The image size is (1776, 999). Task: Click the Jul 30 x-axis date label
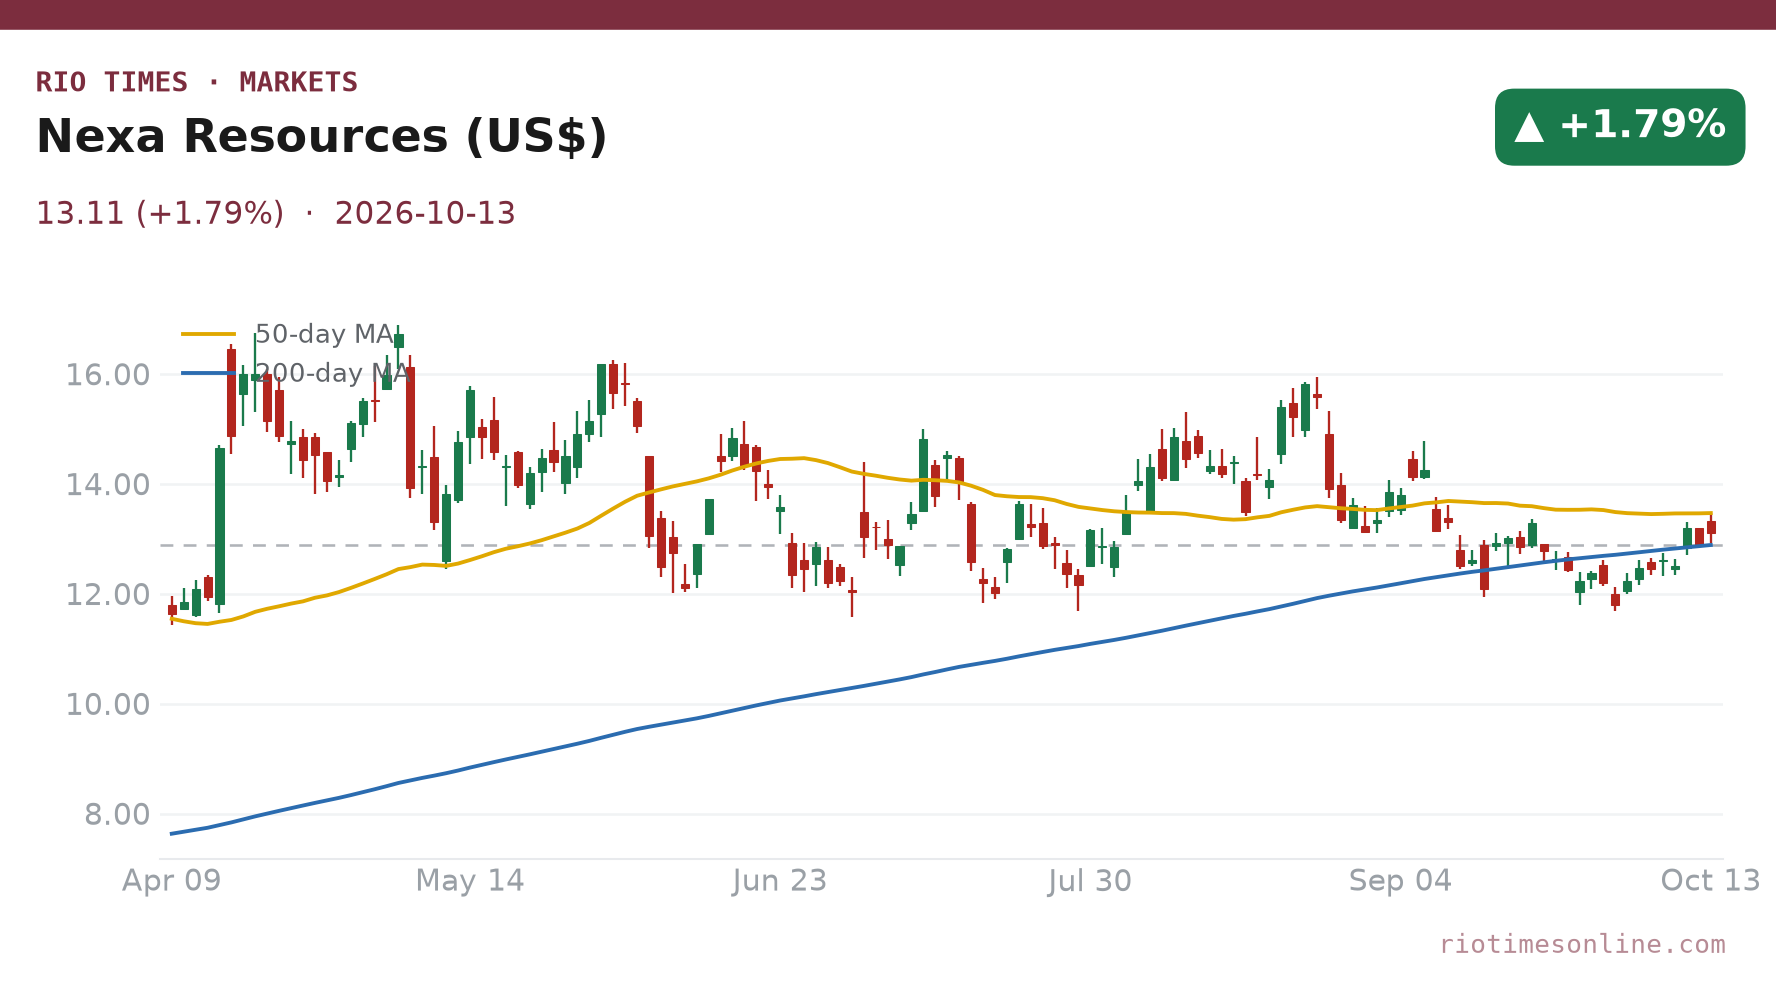point(1090,881)
